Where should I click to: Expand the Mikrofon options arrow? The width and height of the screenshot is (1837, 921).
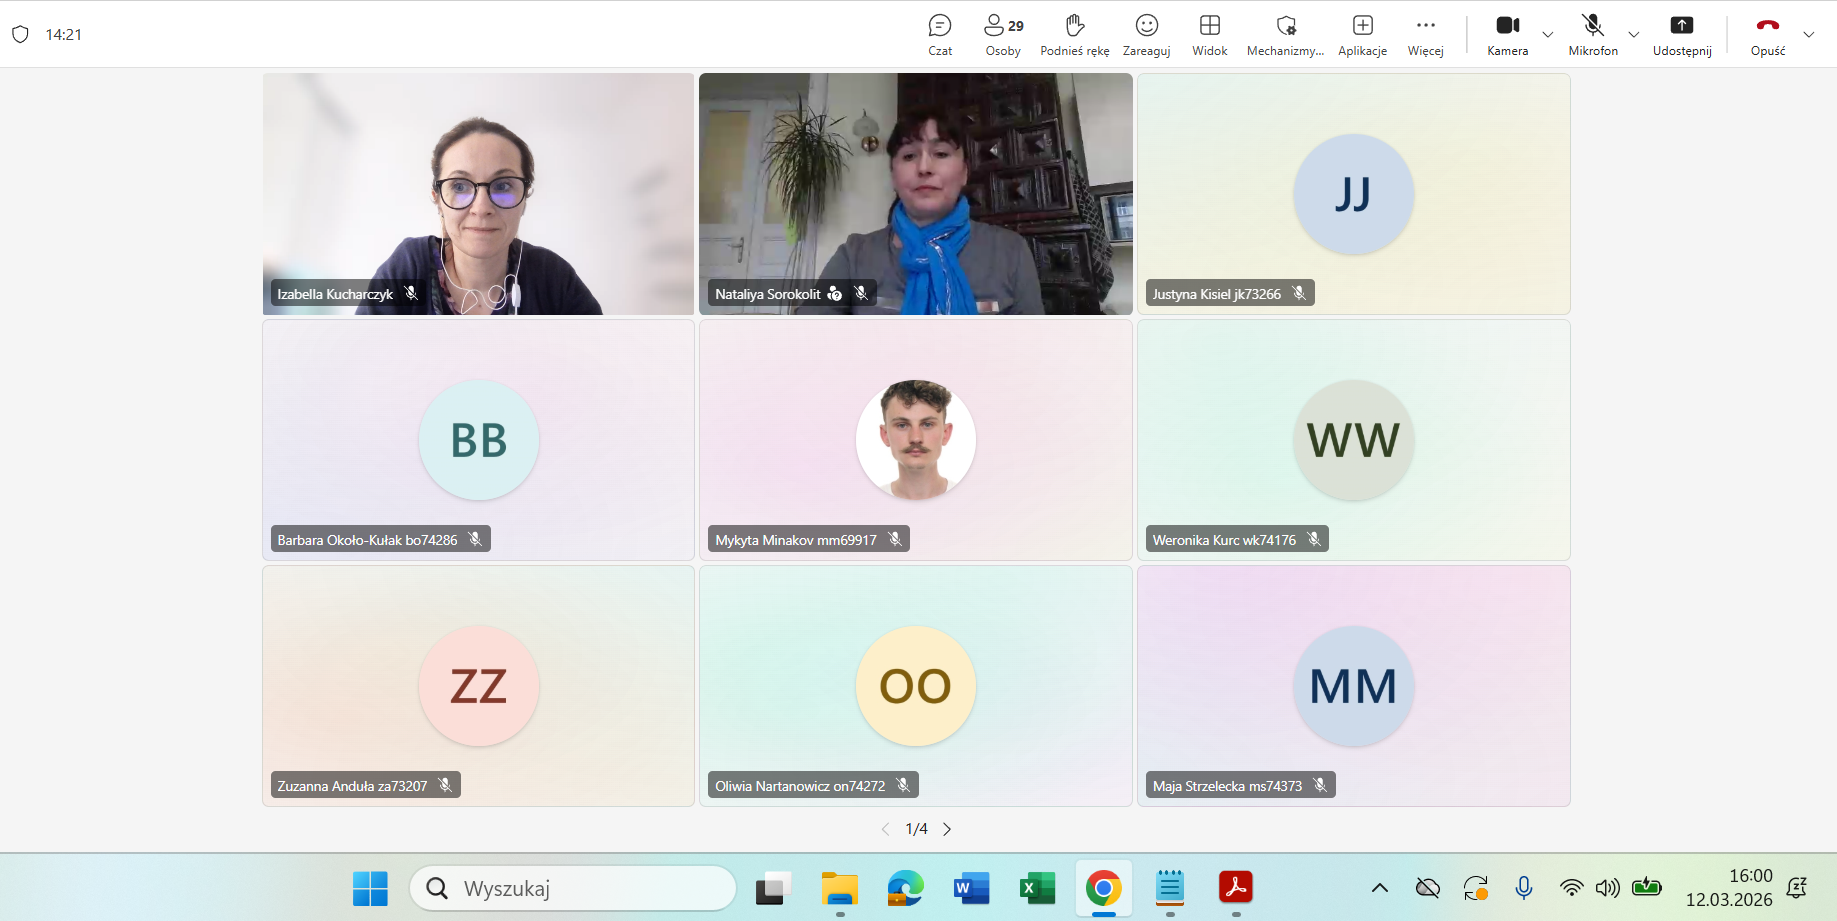1634,35
